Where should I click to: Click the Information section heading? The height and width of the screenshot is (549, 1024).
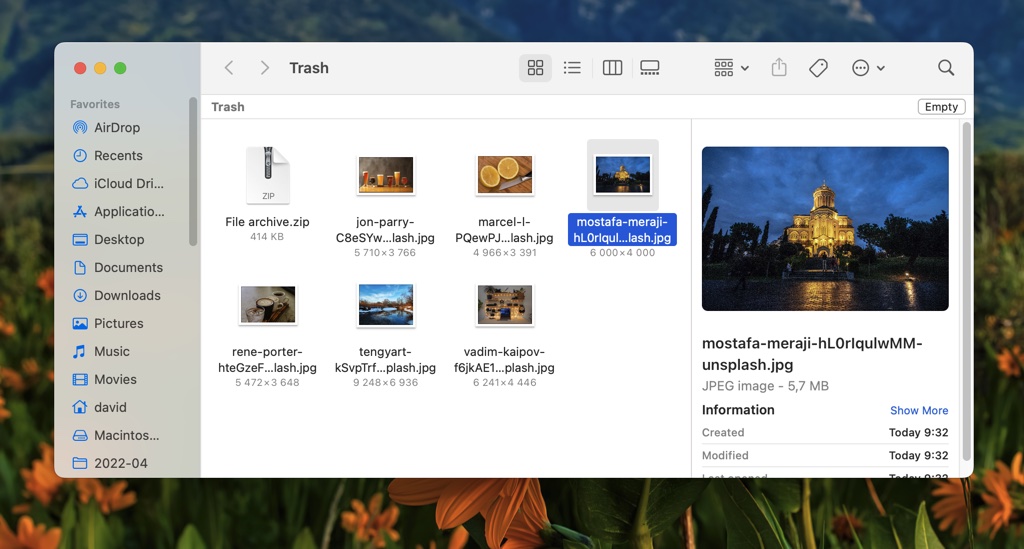pyautogui.click(x=738, y=410)
